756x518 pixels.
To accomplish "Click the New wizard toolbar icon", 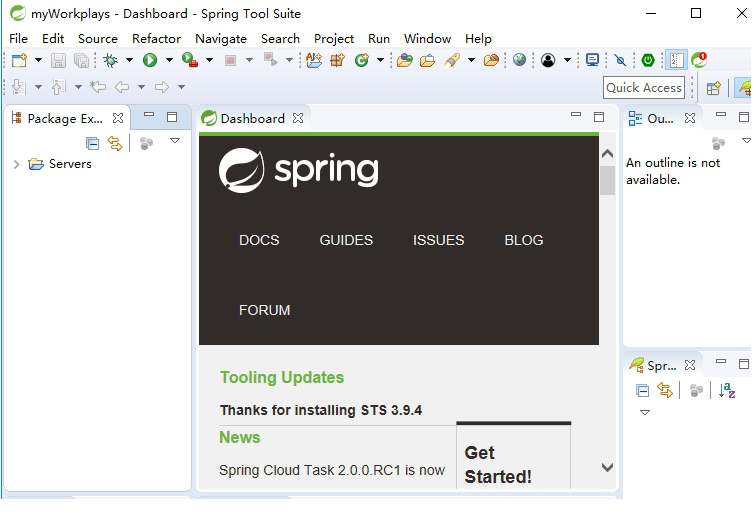I will point(20,60).
